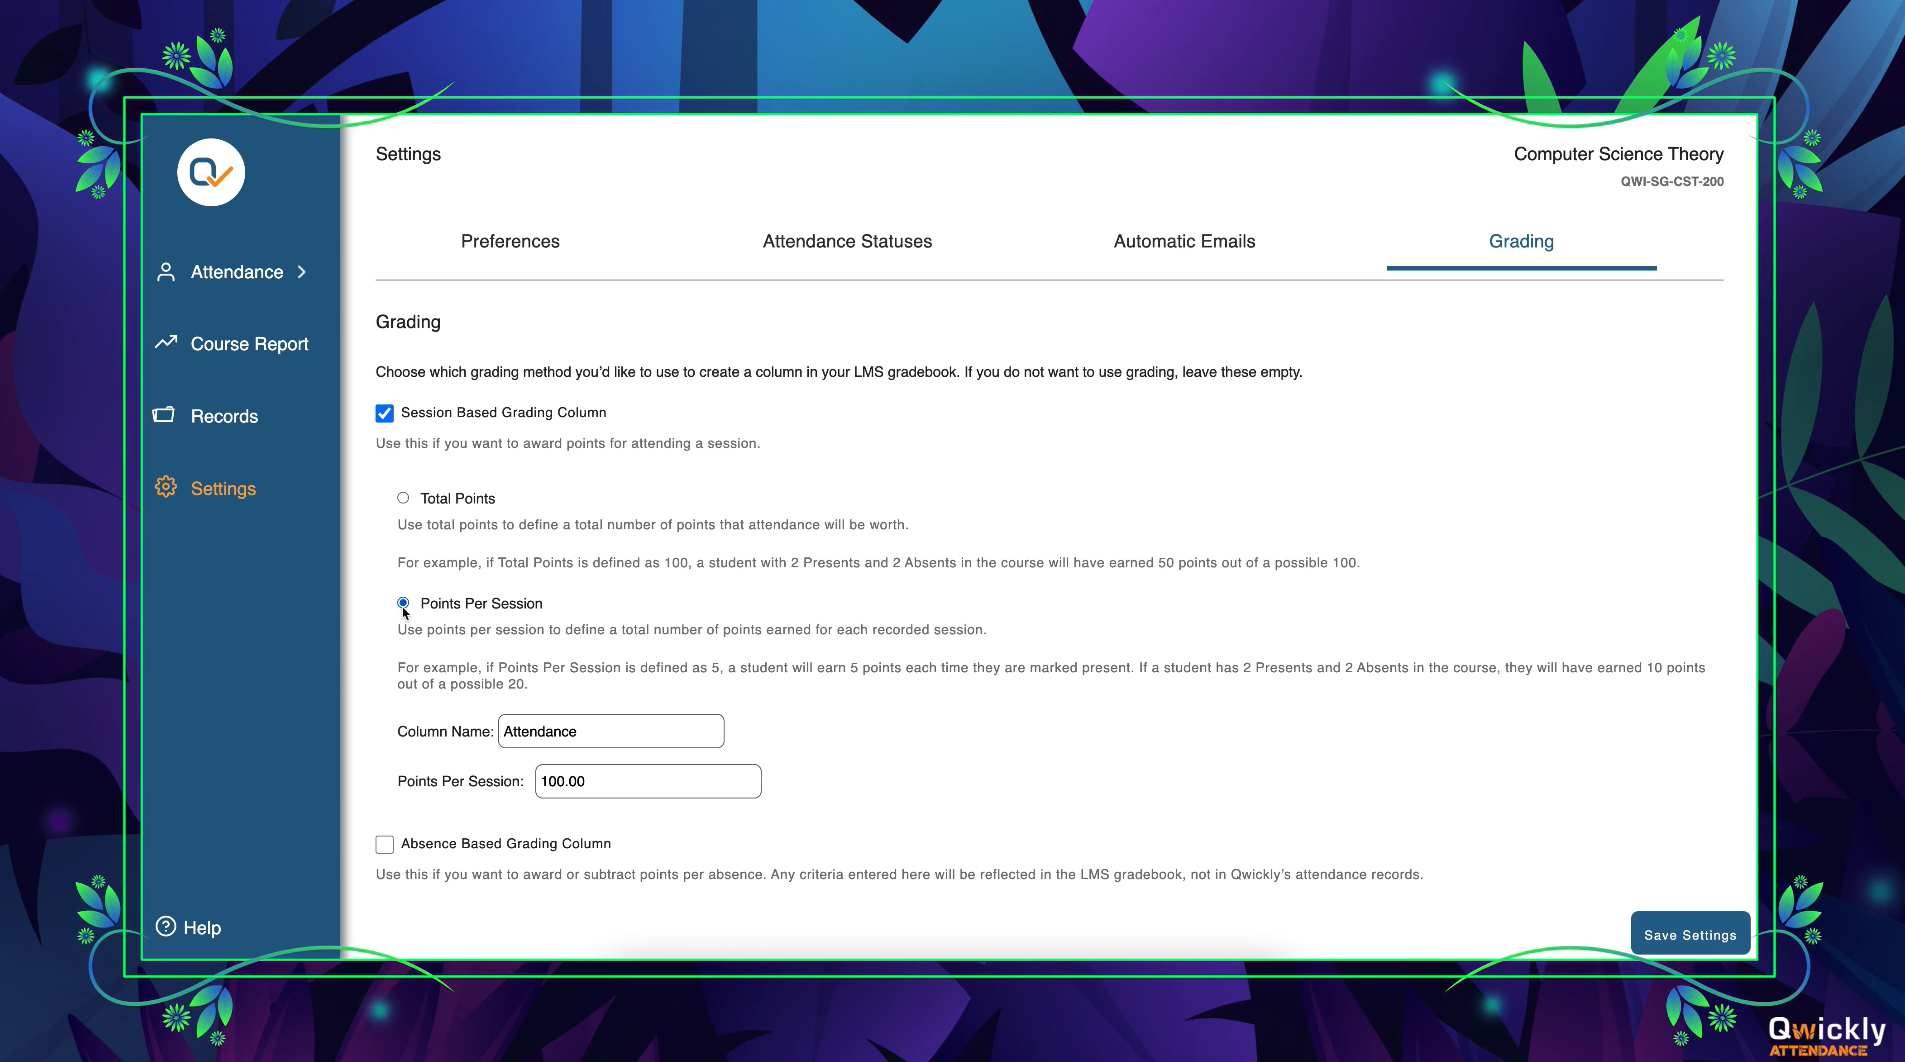This screenshot has width=1905, height=1062.
Task: Go to the Automatic Emails tab
Action: coord(1184,241)
